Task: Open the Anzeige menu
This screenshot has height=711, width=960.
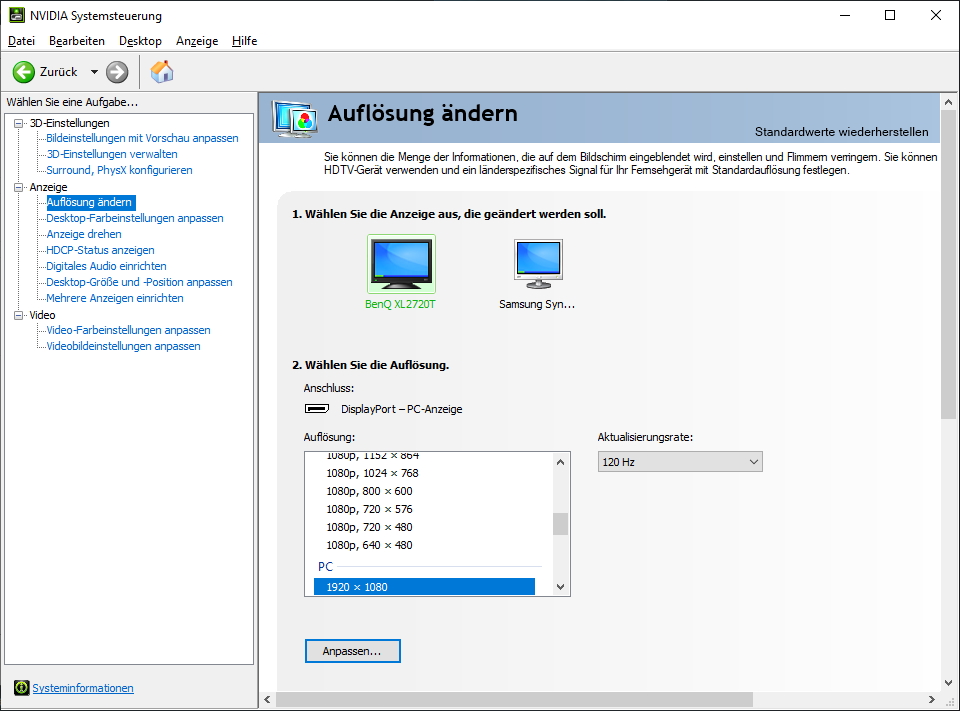Action: [x=197, y=41]
